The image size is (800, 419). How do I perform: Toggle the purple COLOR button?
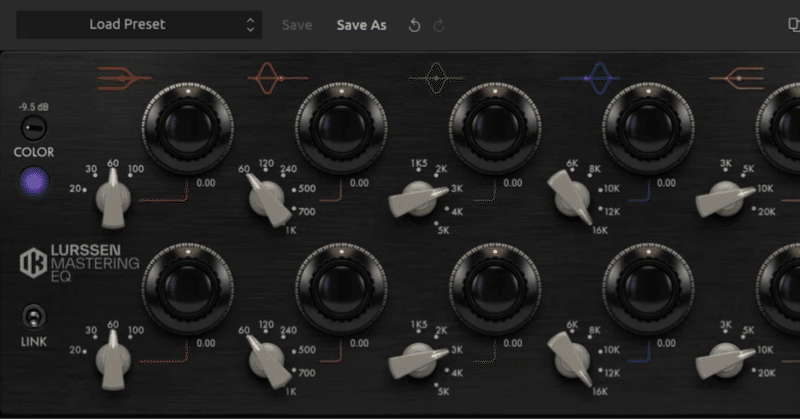34,181
